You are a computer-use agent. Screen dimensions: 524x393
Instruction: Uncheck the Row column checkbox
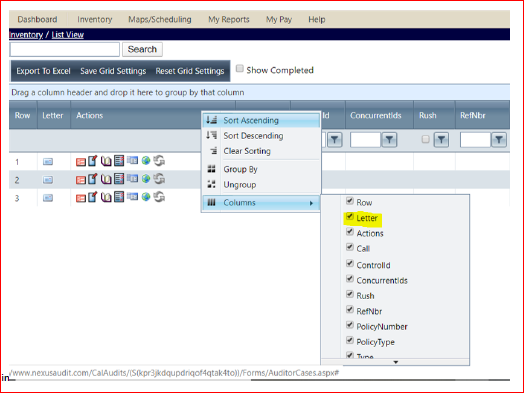(350, 201)
